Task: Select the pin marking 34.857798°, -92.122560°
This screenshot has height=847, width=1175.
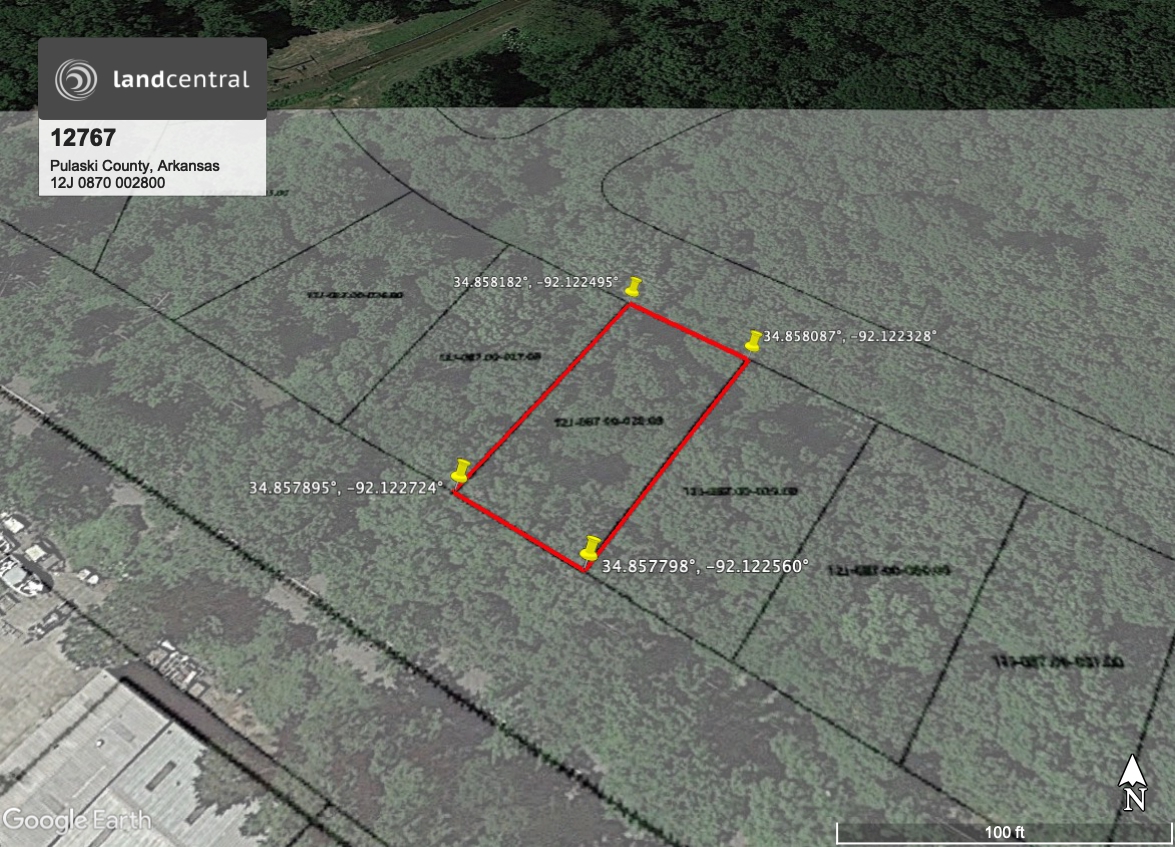Action: [591, 547]
